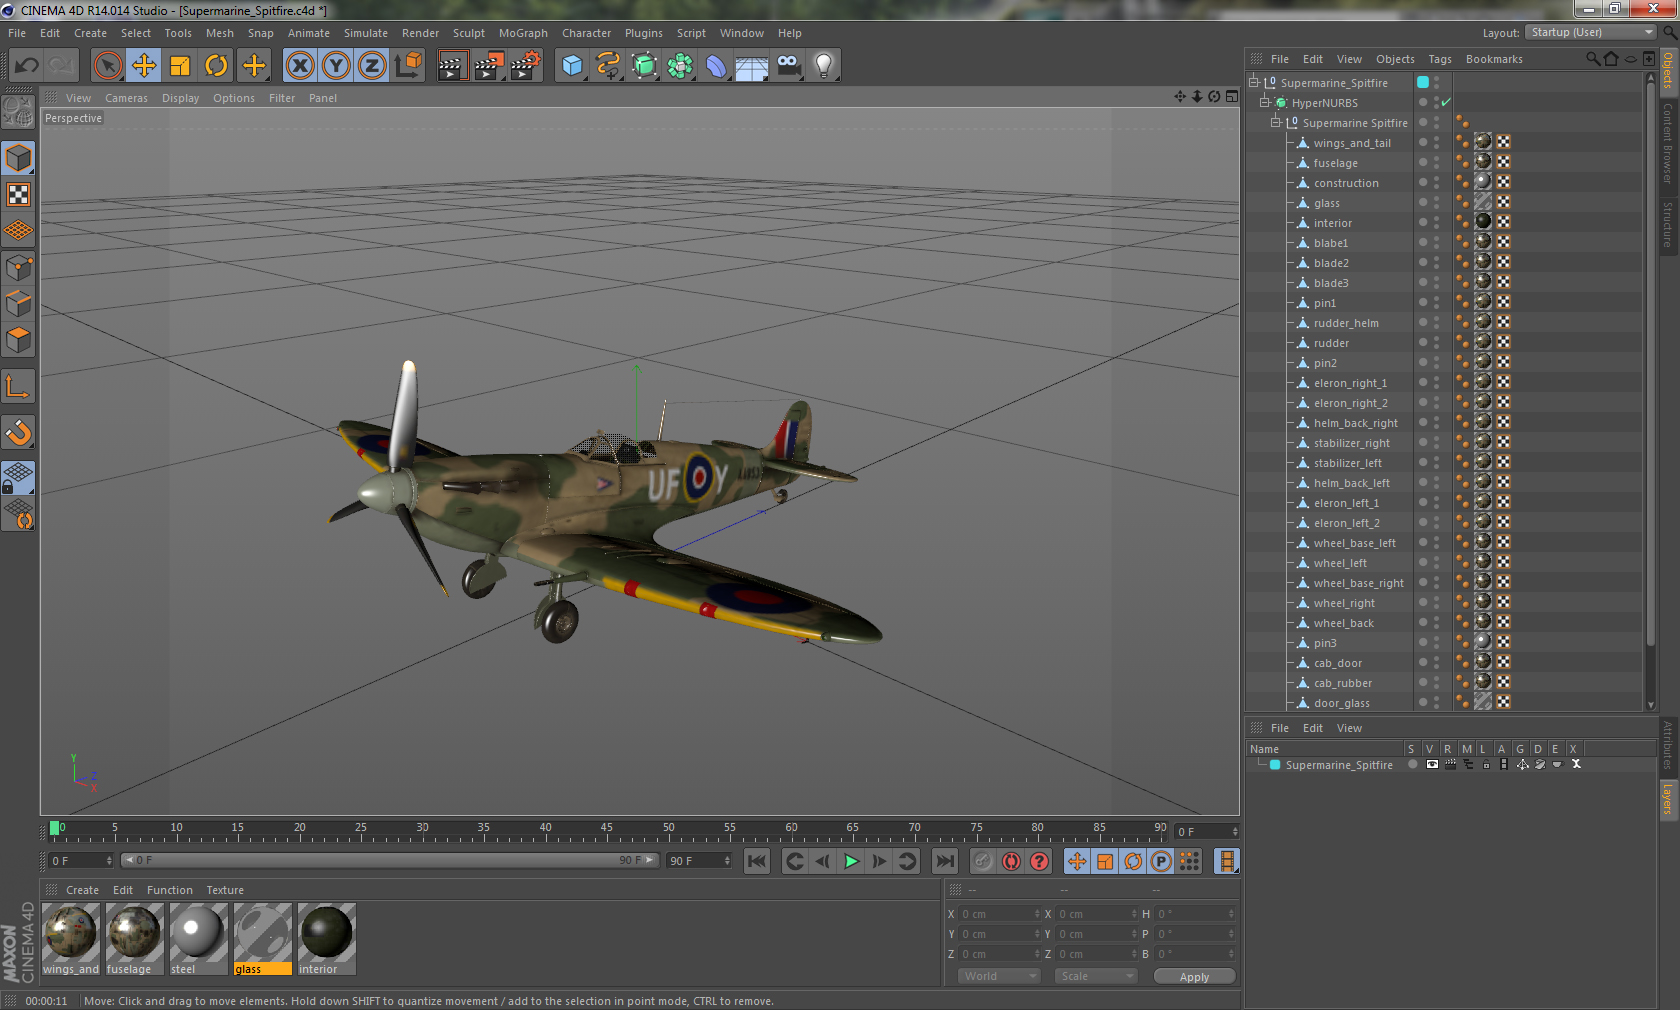1680x1010 pixels.
Task: Add a light object
Action: [x=824, y=66]
